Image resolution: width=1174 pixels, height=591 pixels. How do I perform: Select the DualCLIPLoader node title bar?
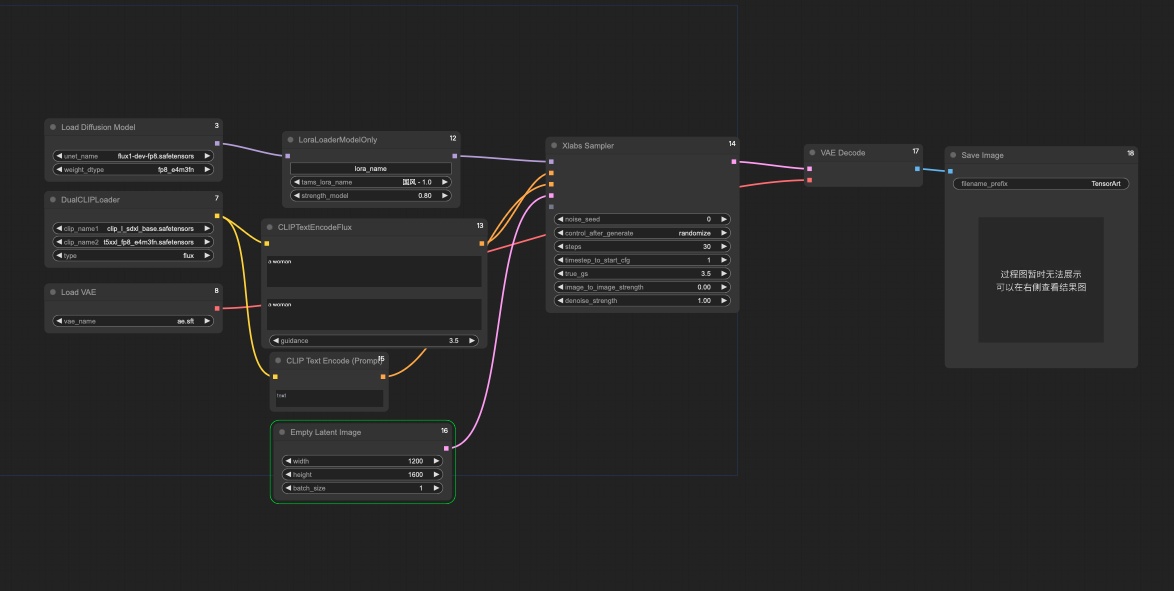pos(130,200)
